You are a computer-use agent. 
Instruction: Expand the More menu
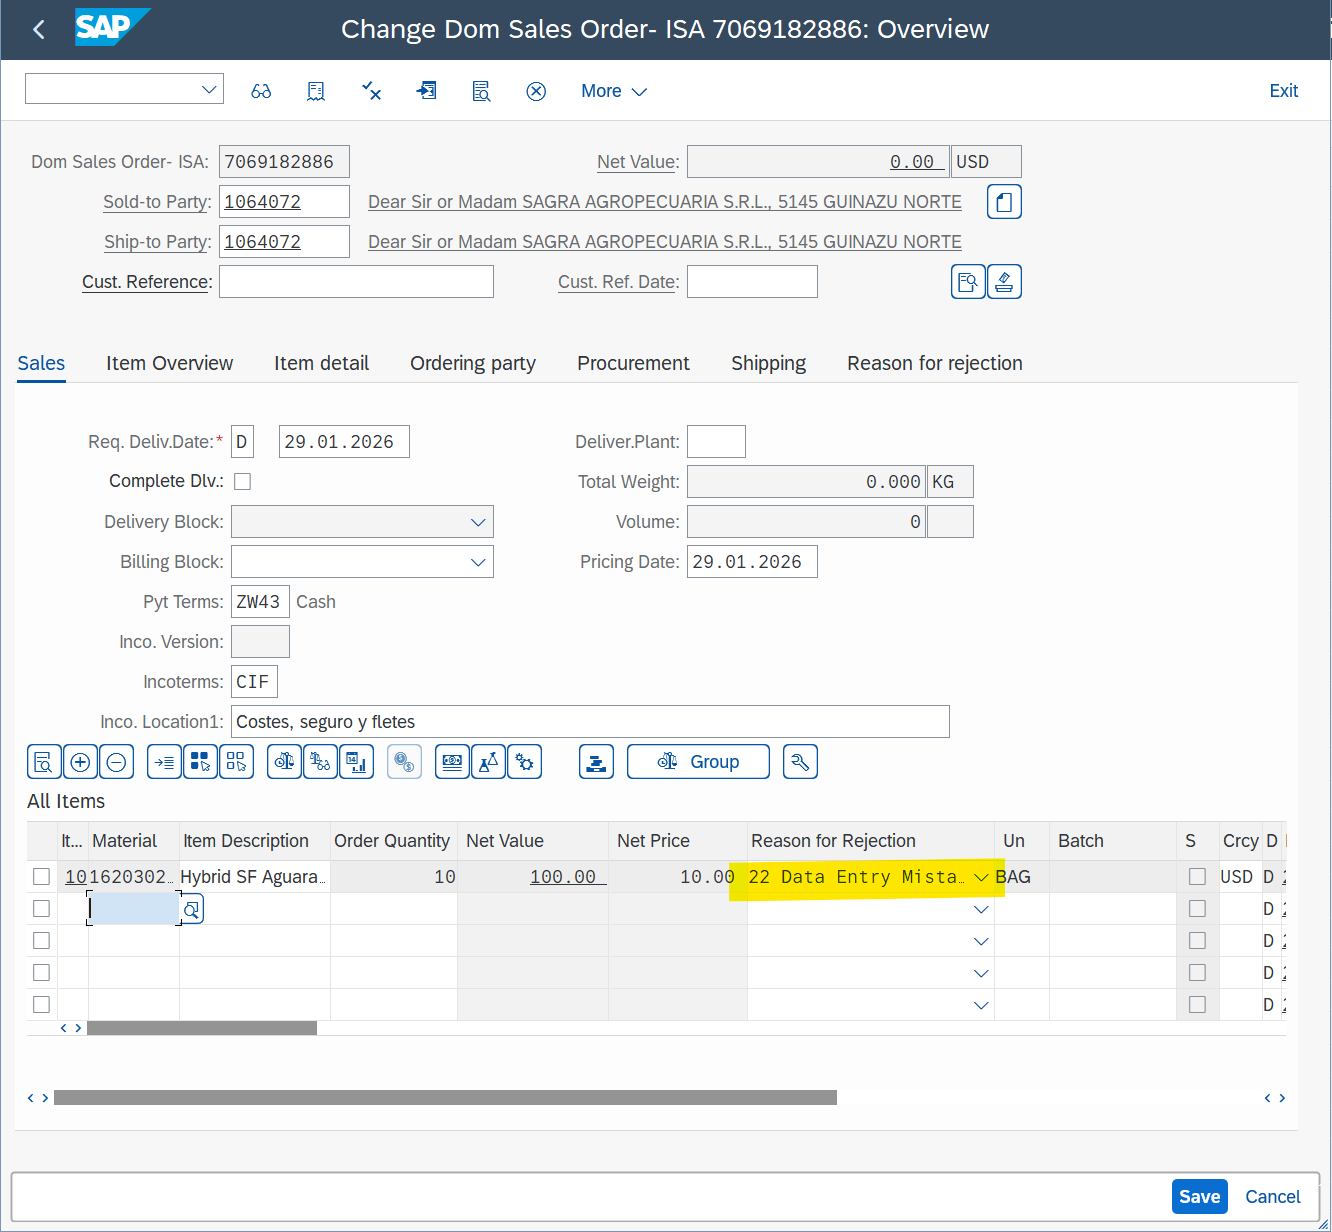(614, 91)
